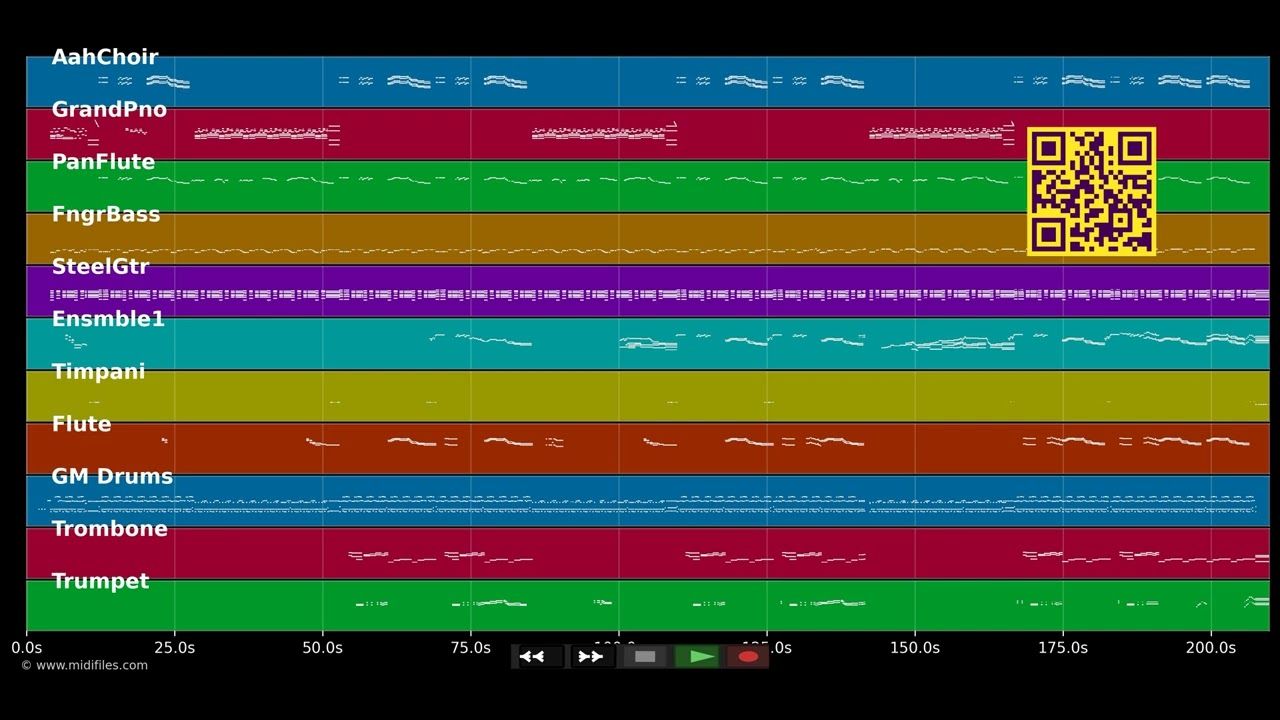
Task: Select the Flute track label
Action: (x=81, y=424)
